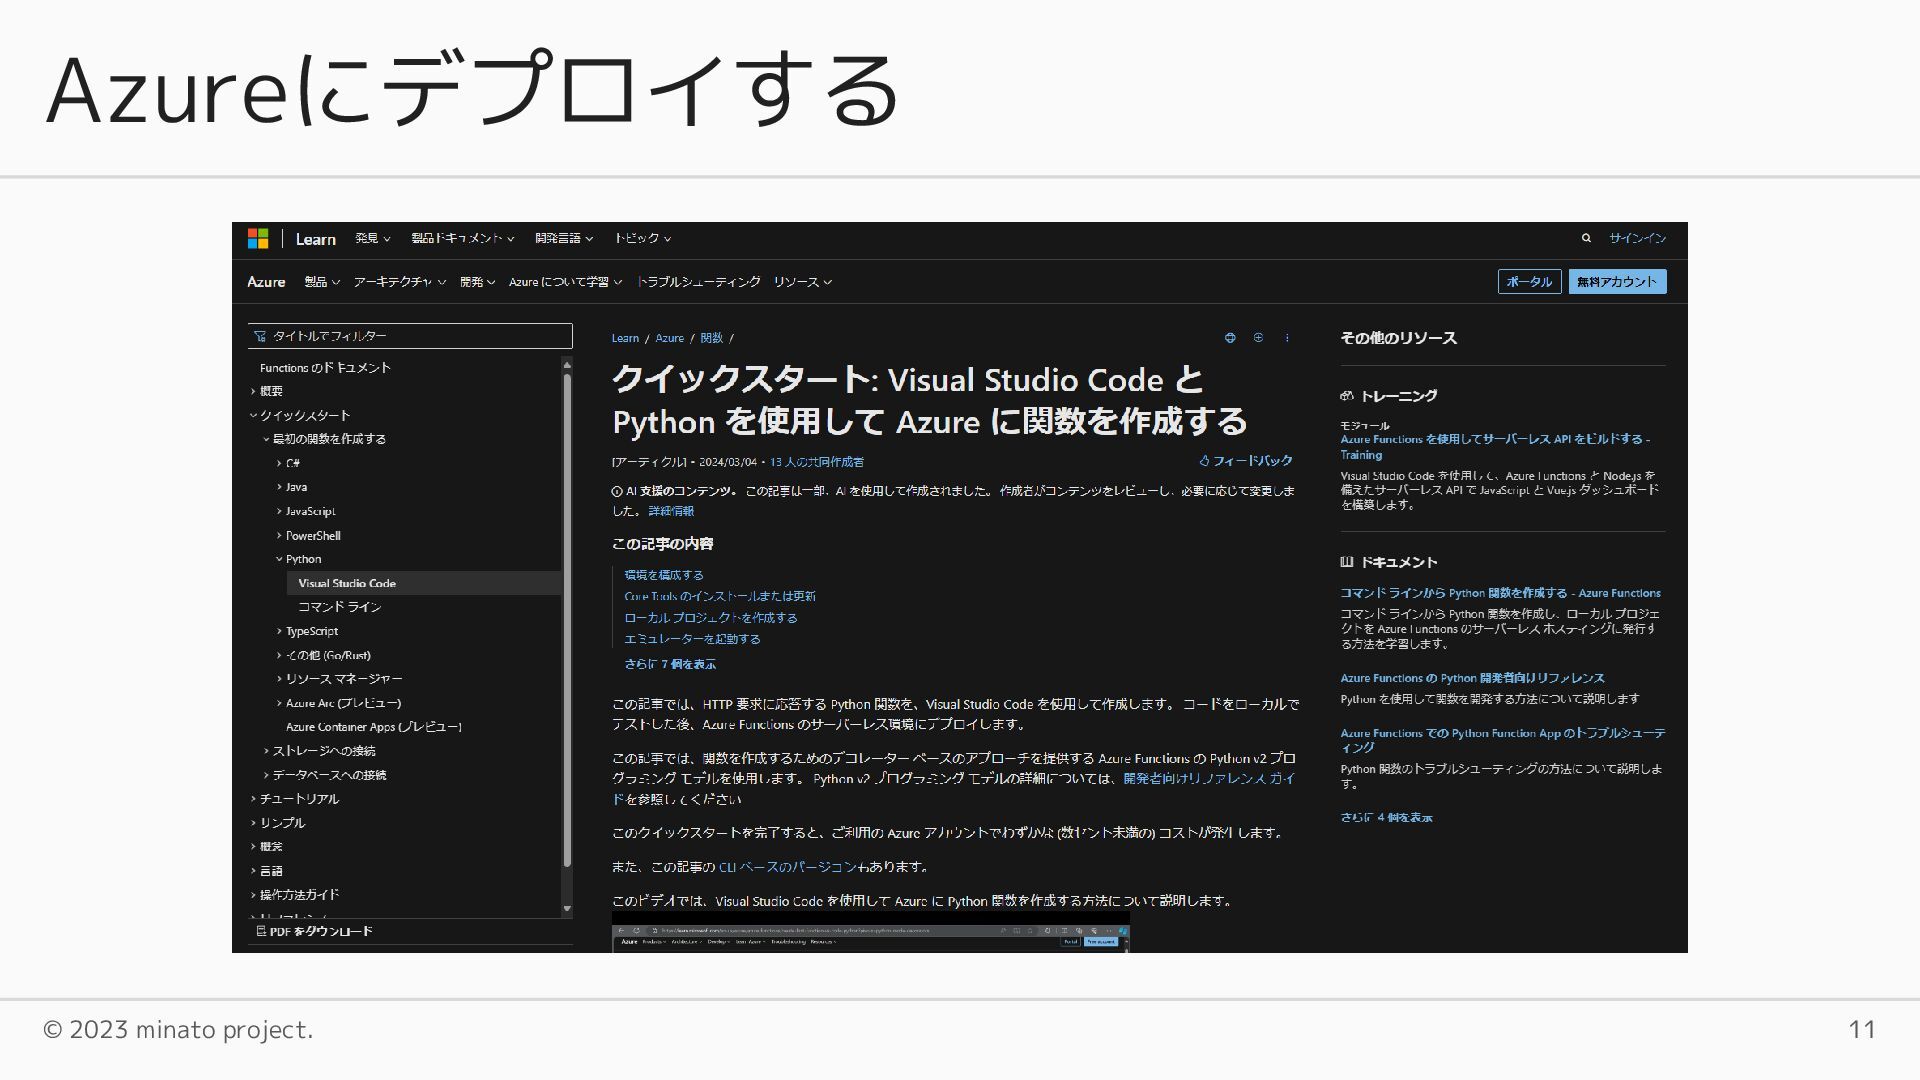The width and height of the screenshot is (1920, 1080).
Task: Click the PDF download icon
Action: [x=261, y=931]
